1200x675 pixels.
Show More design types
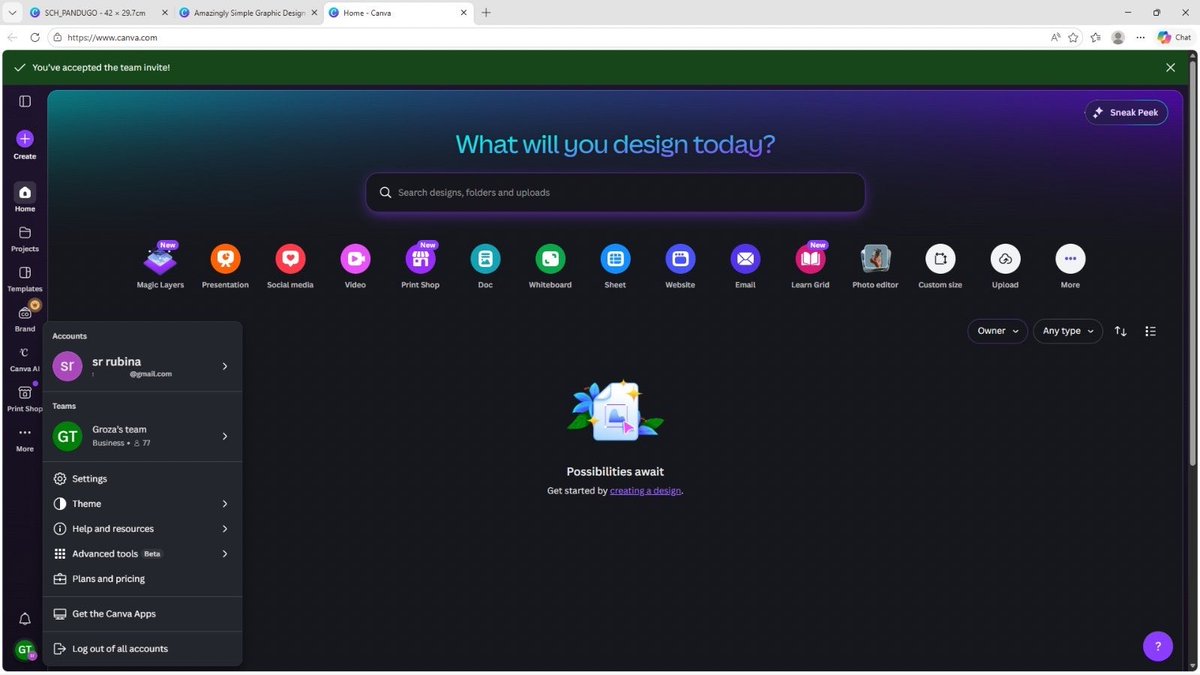click(1070, 266)
